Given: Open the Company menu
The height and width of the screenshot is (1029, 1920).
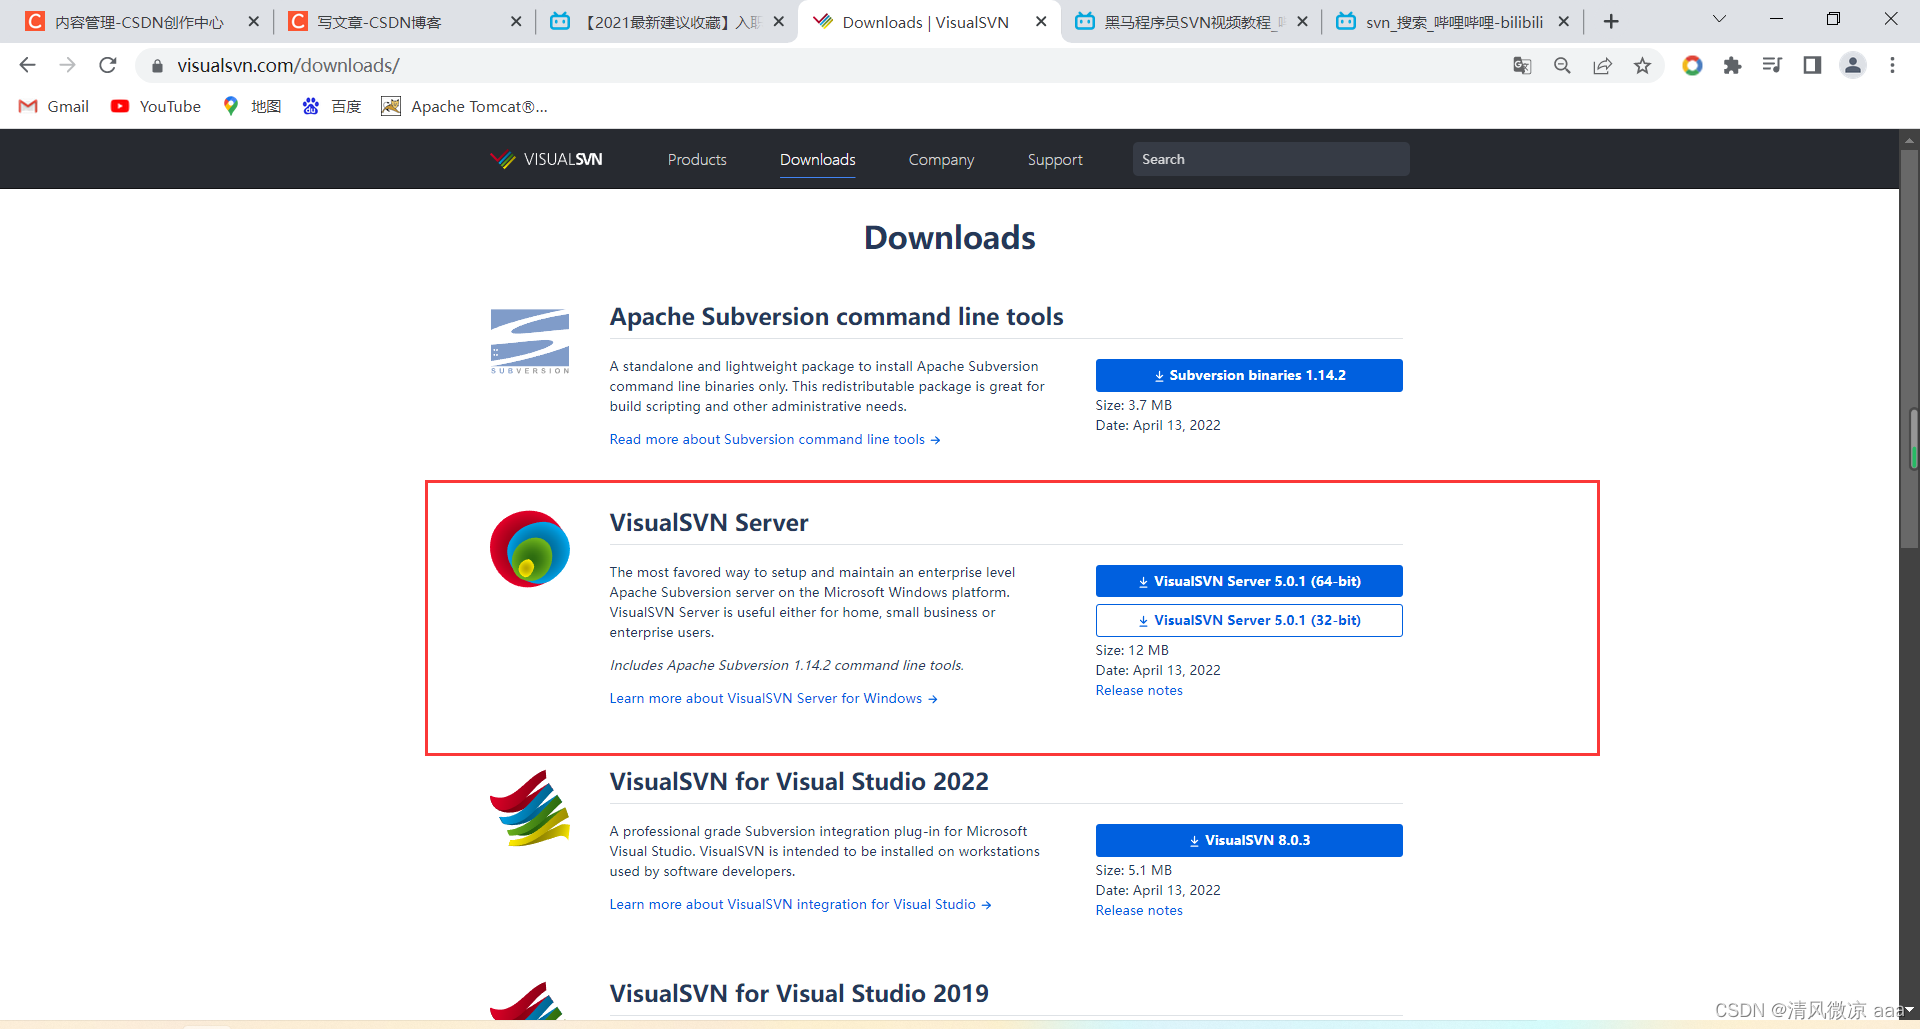Looking at the screenshot, I should (x=941, y=159).
